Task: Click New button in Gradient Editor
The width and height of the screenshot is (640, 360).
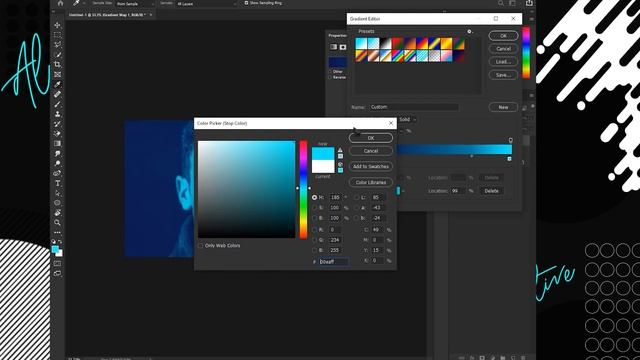Action: [x=503, y=107]
